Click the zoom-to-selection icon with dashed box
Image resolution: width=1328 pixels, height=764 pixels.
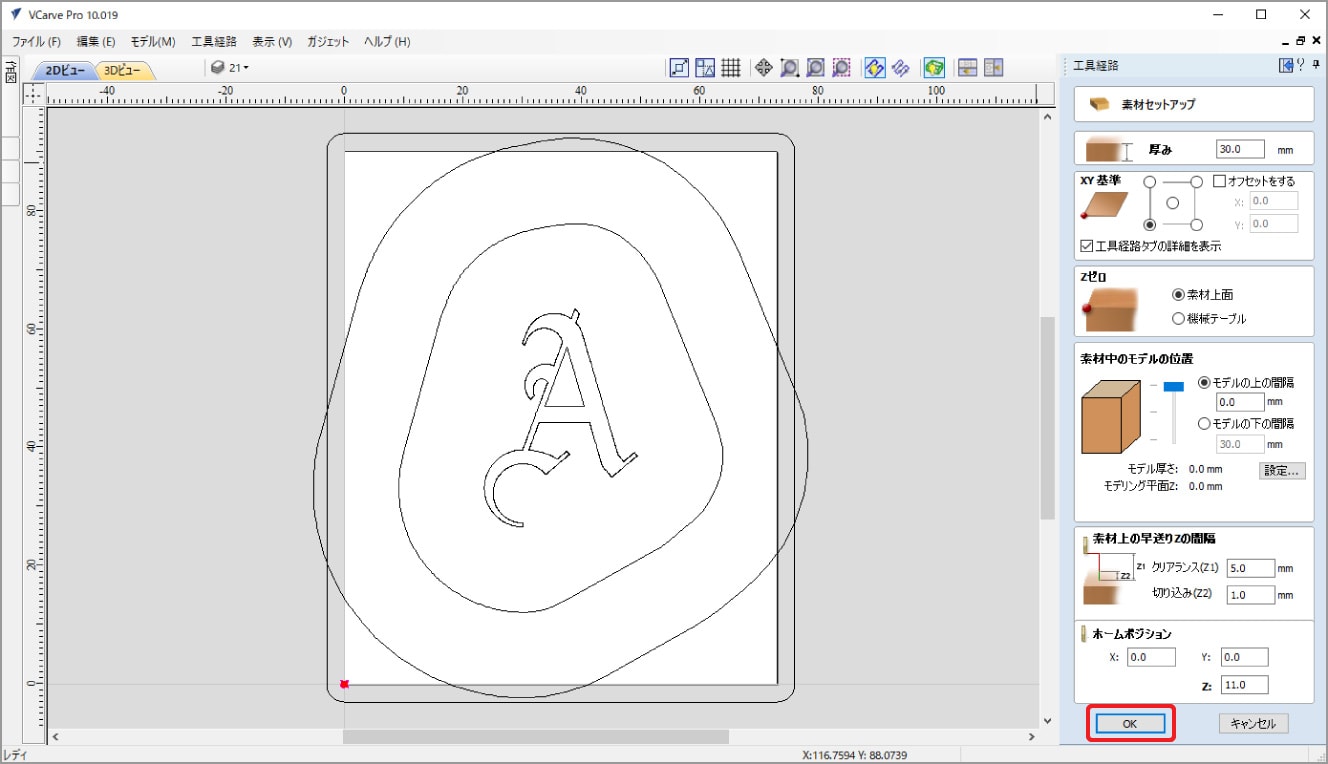[842, 68]
